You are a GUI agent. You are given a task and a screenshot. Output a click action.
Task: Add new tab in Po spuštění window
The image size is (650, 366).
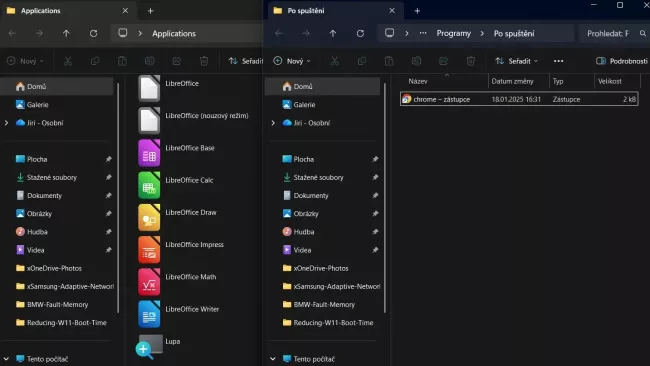(x=417, y=11)
